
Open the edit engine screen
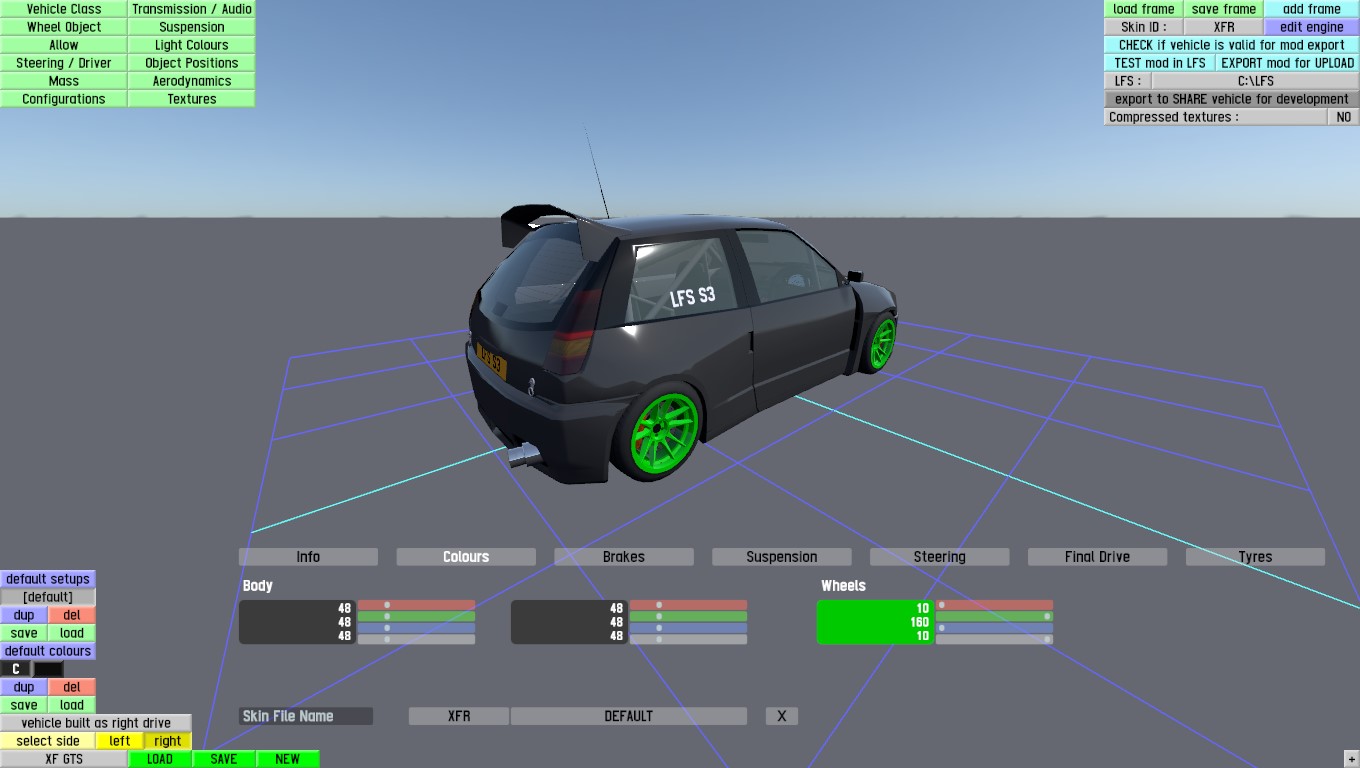tap(1312, 27)
